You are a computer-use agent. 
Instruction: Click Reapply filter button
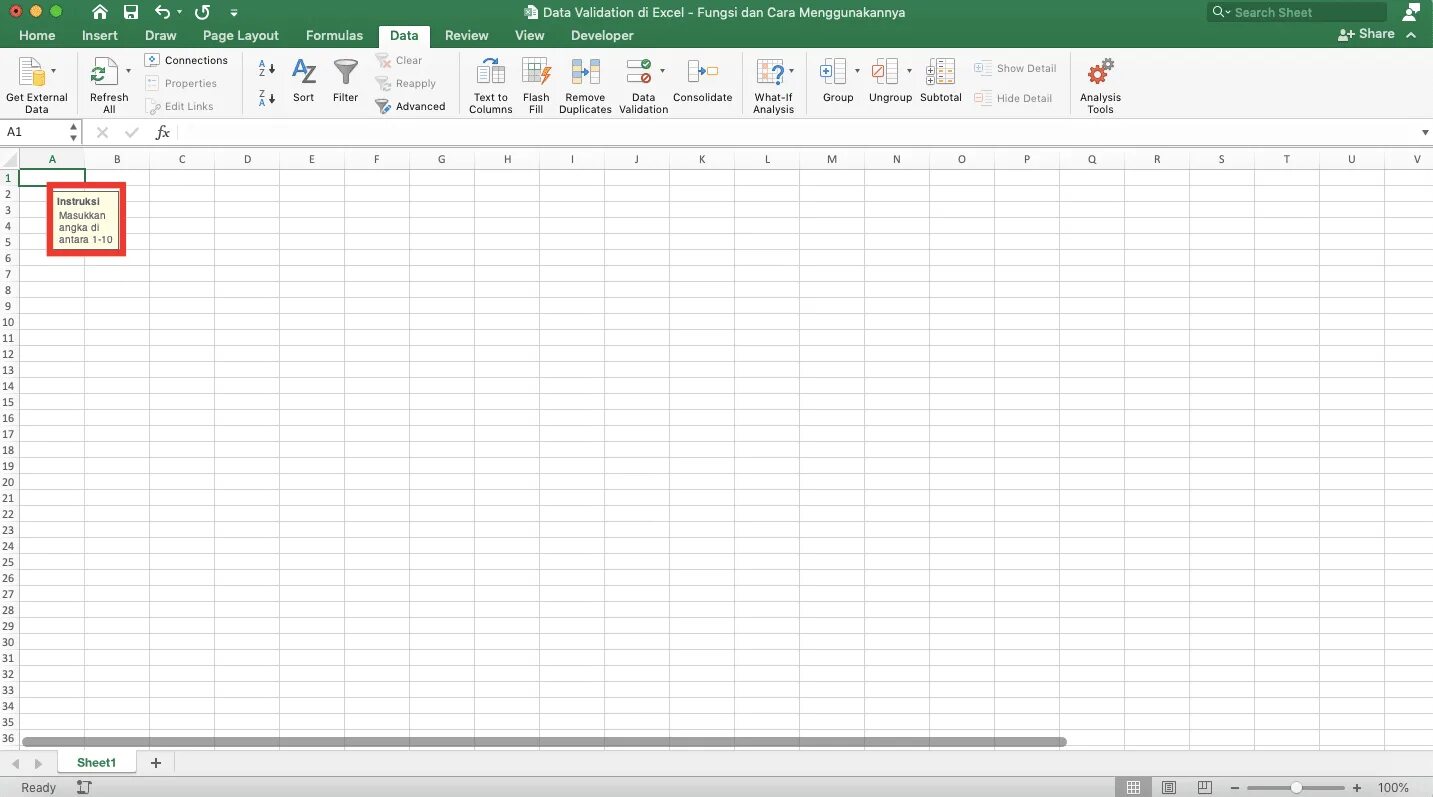tap(406, 83)
